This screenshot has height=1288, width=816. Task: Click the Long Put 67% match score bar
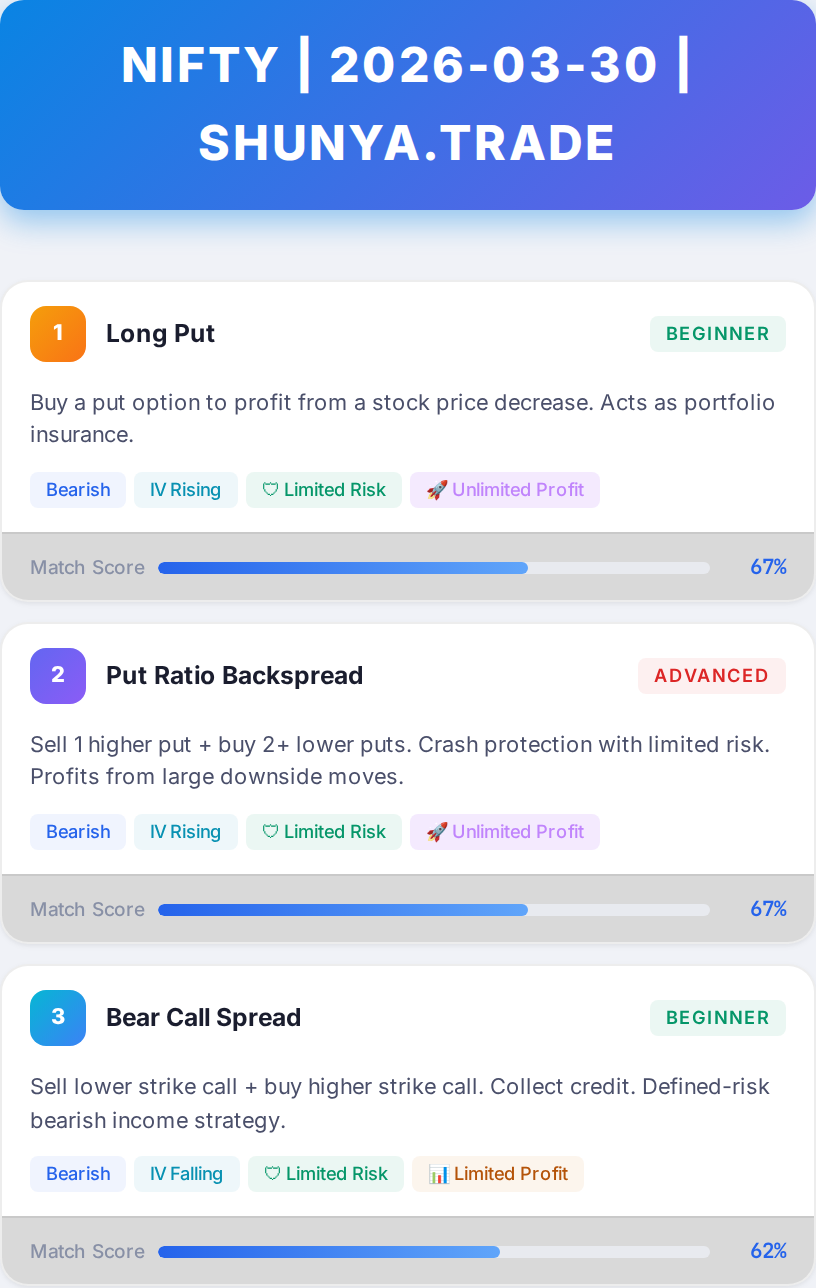click(434, 568)
